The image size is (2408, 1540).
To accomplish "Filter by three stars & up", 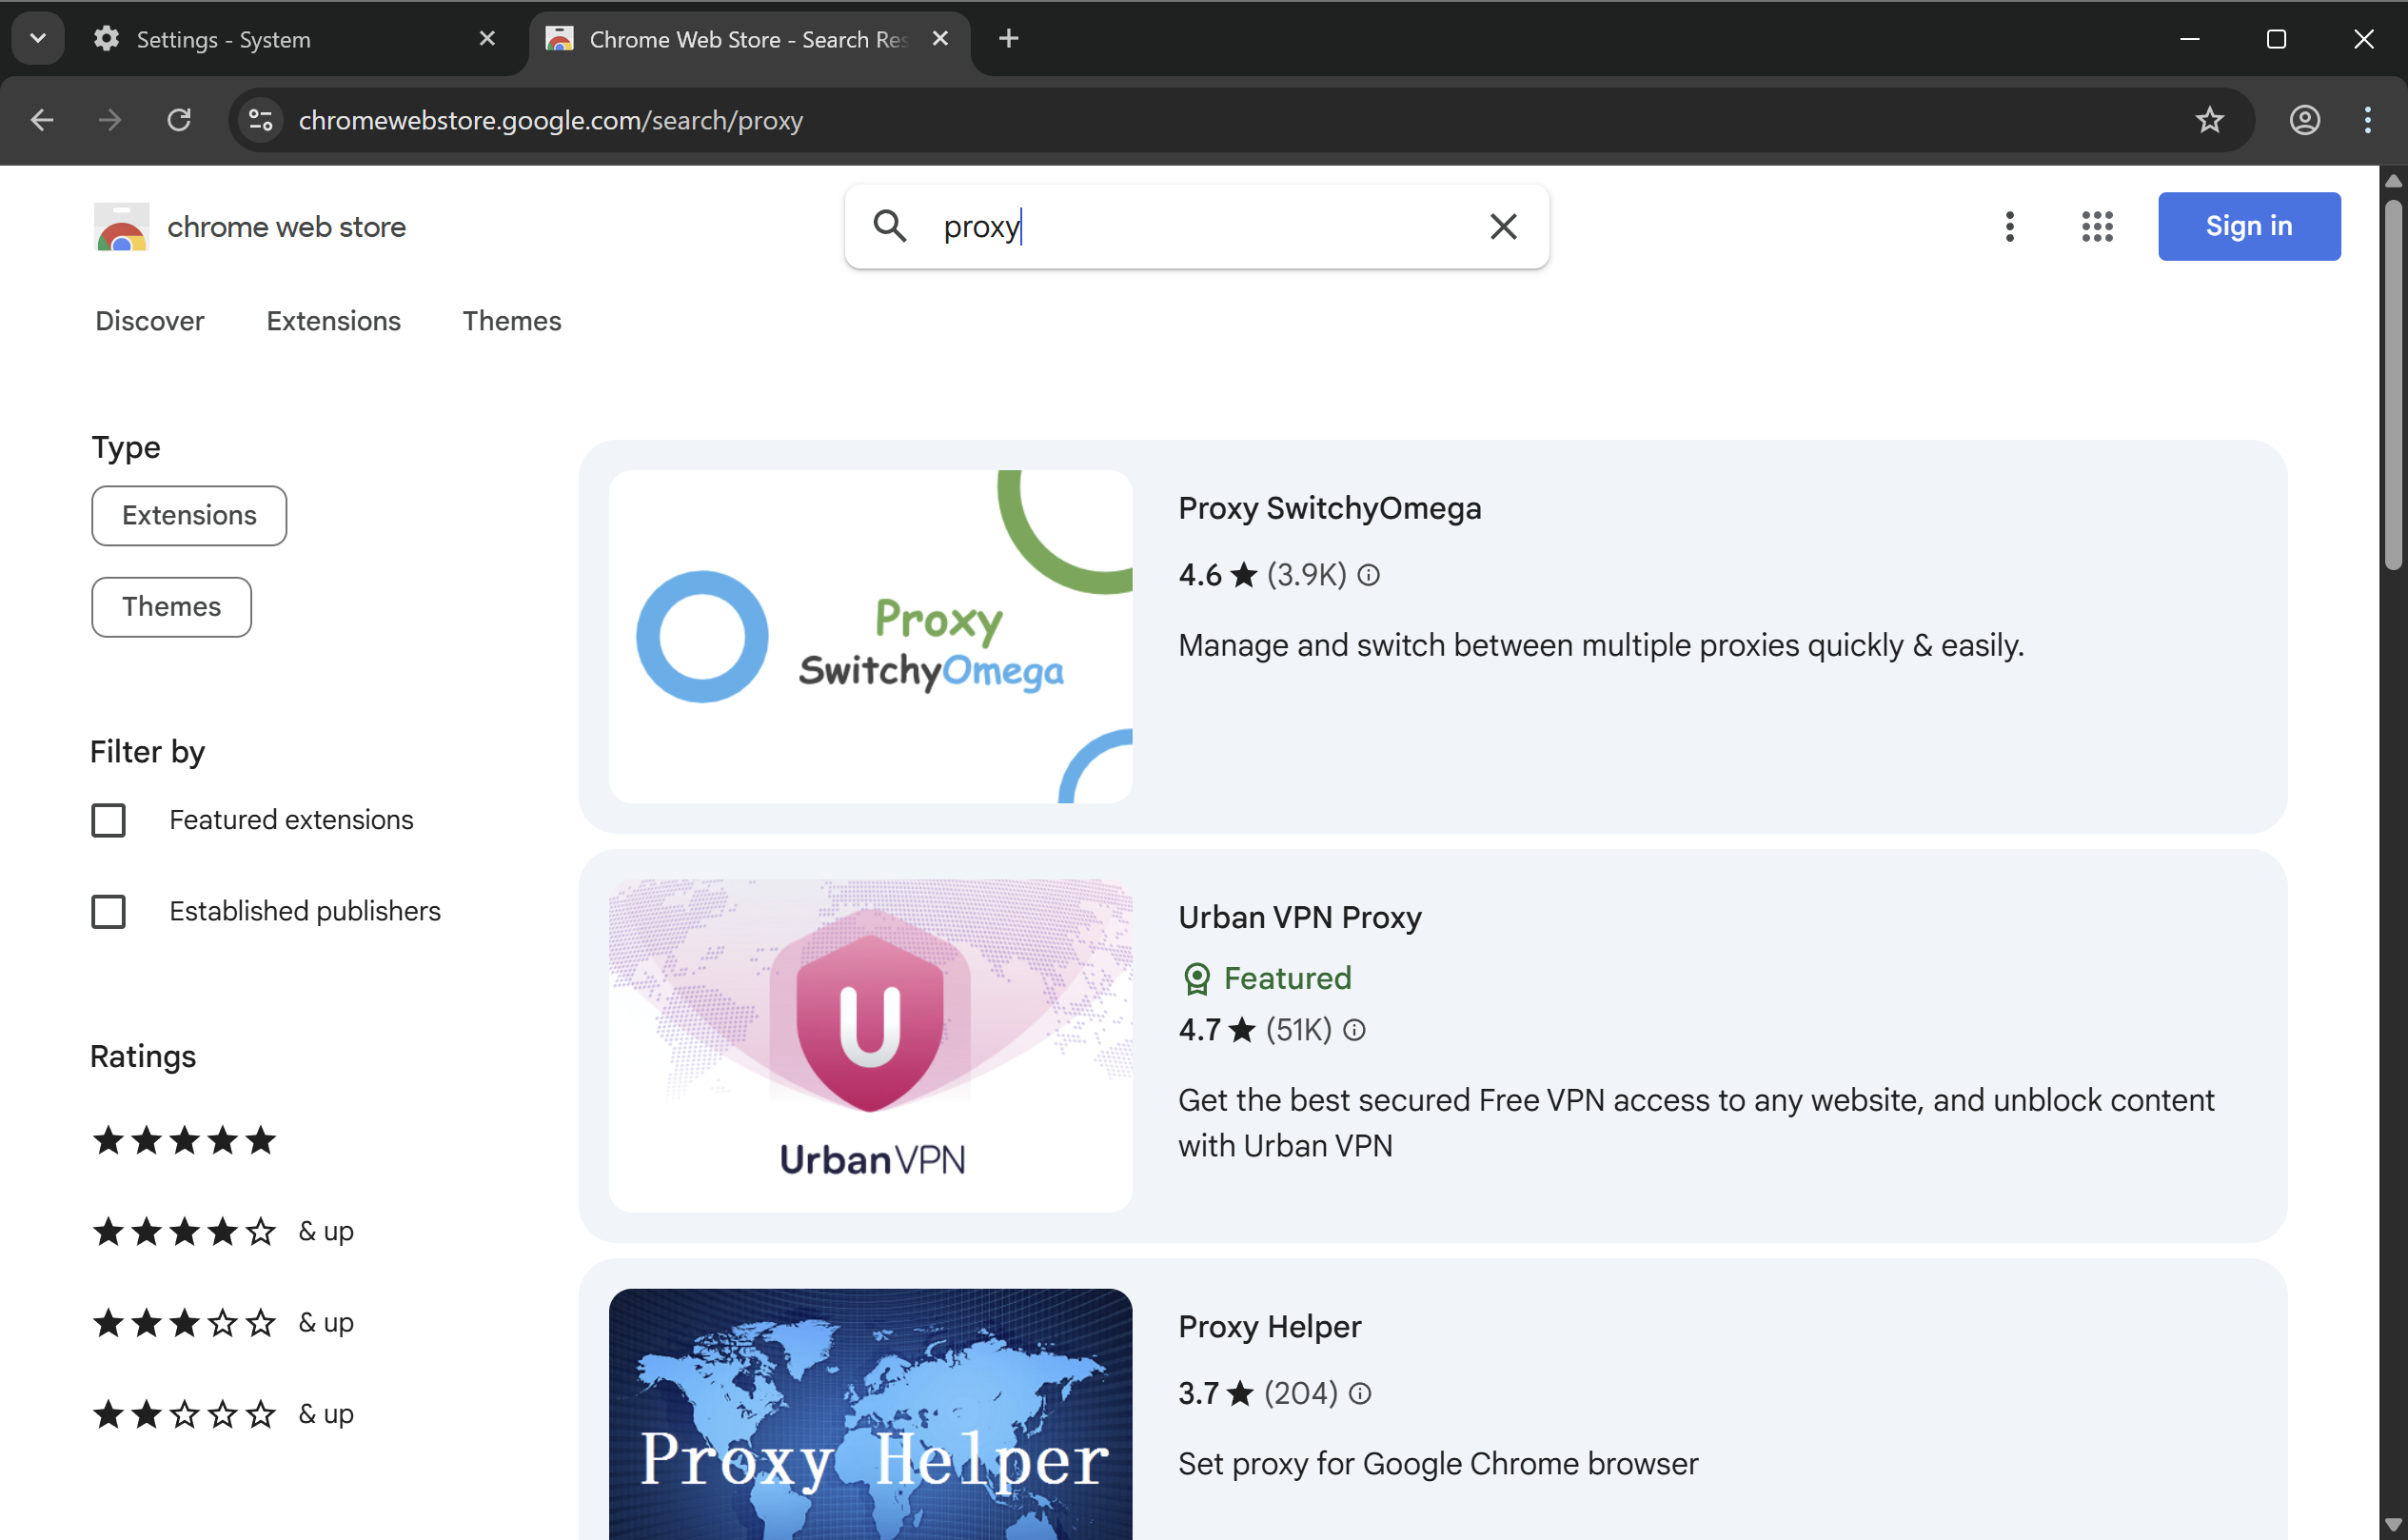I will click(223, 1323).
